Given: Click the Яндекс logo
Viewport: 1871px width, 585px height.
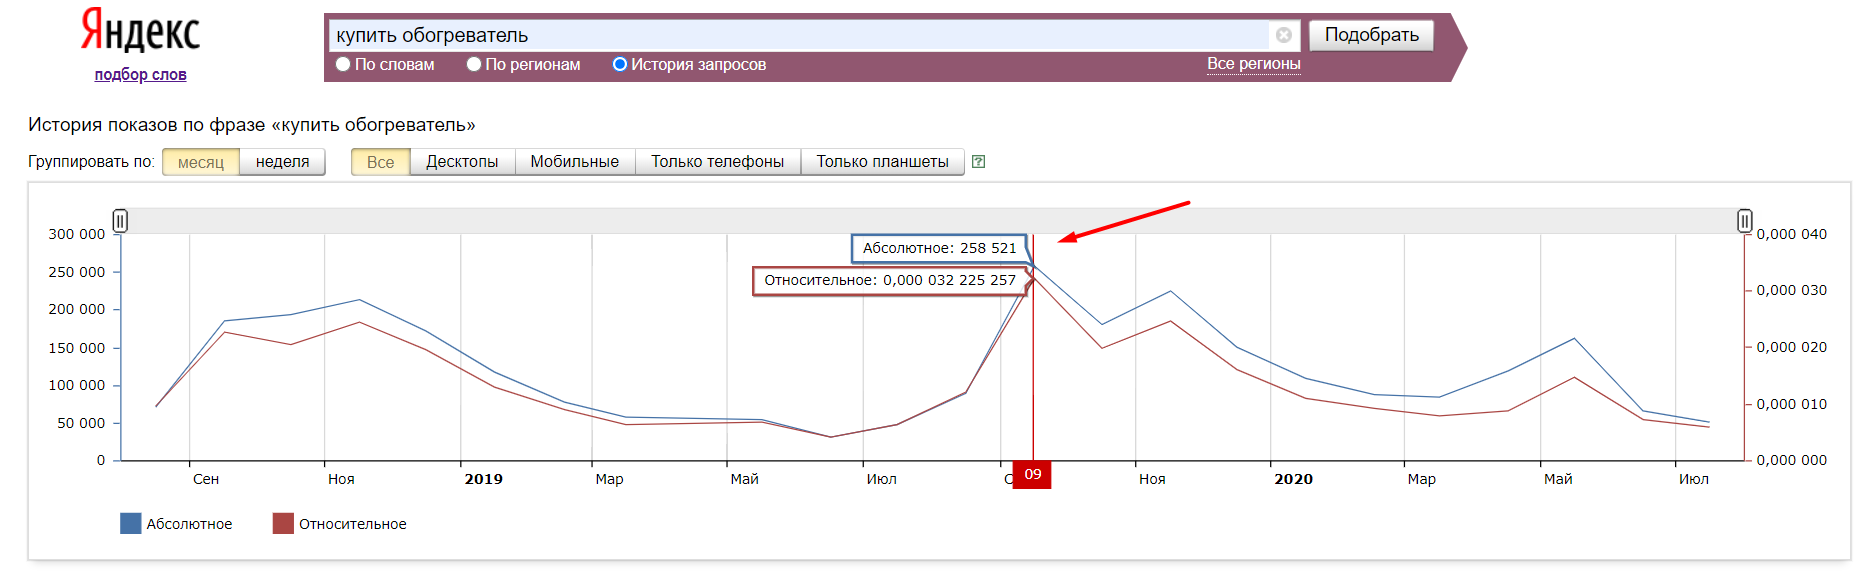Looking at the screenshot, I should pyautogui.click(x=140, y=31).
